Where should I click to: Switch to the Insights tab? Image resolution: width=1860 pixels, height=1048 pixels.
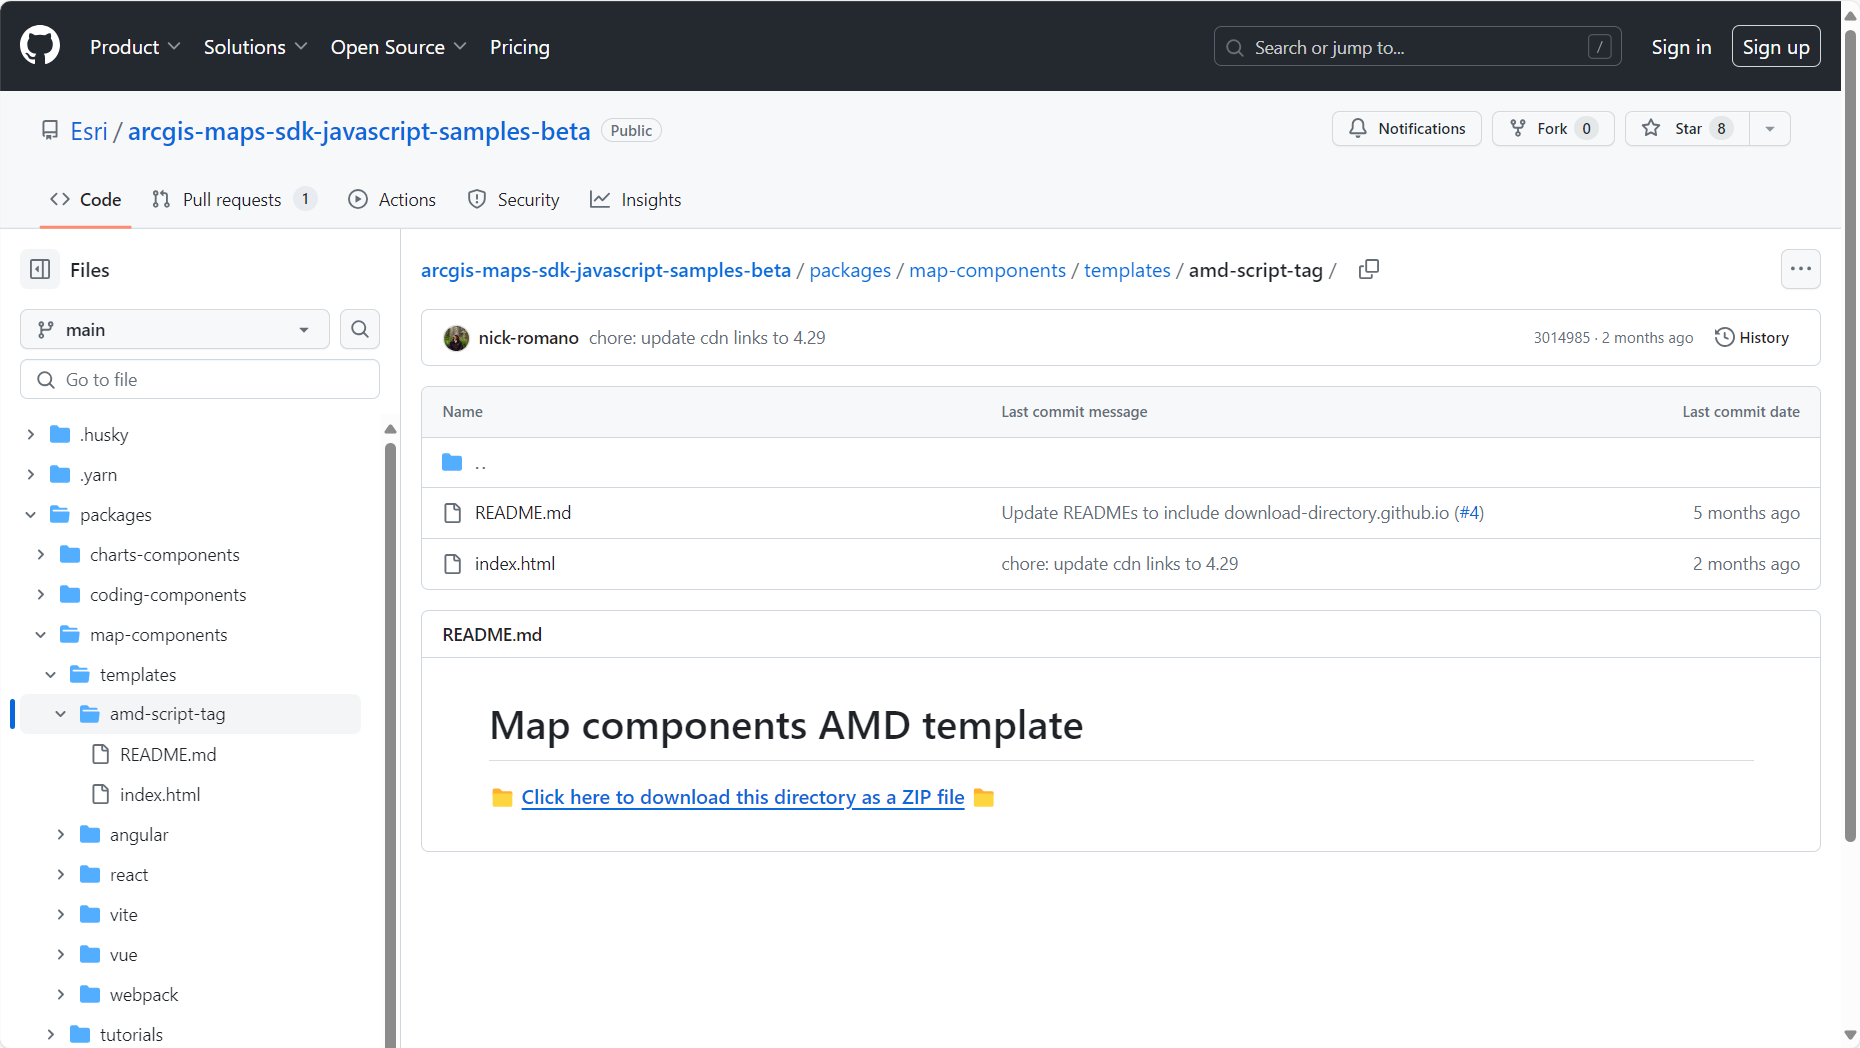(x=636, y=199)
